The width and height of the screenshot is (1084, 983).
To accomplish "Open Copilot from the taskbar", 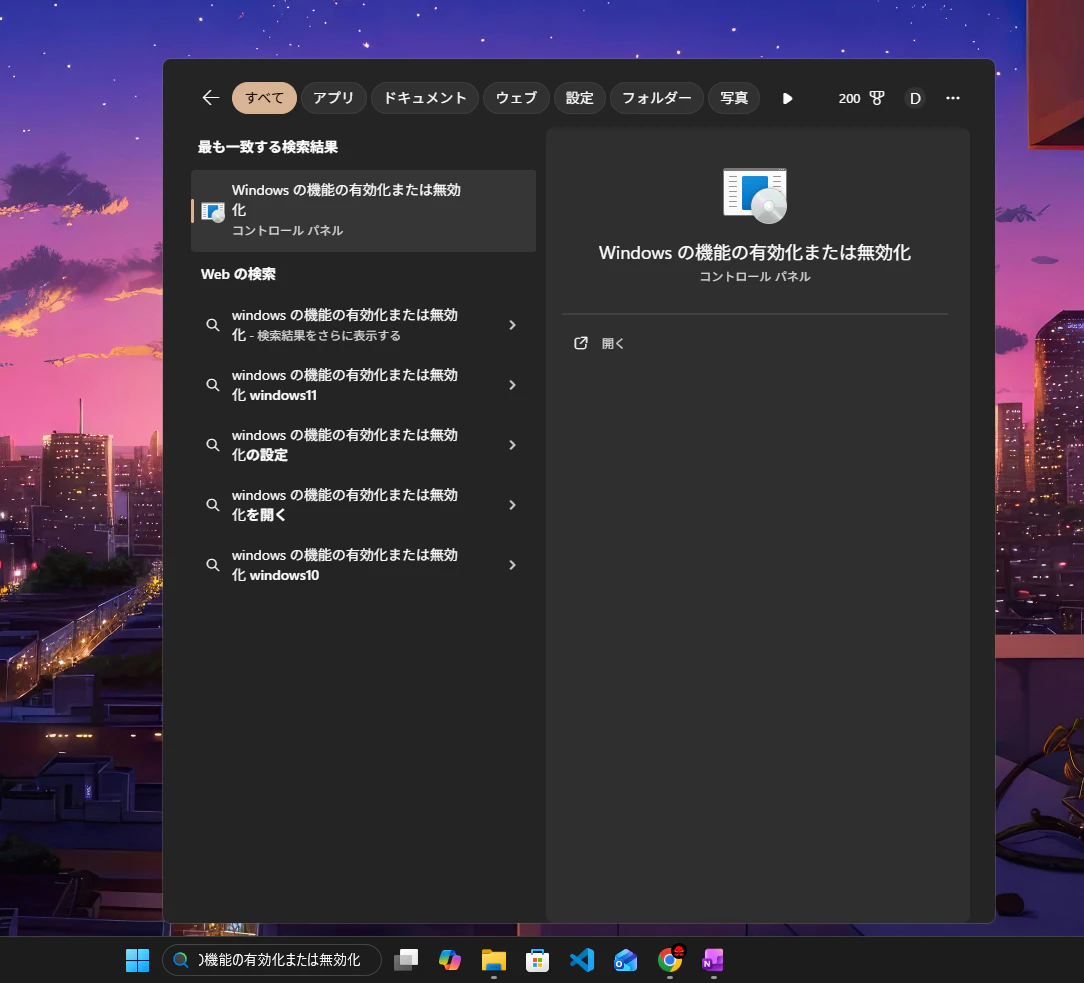I will [x=449, y=960].
